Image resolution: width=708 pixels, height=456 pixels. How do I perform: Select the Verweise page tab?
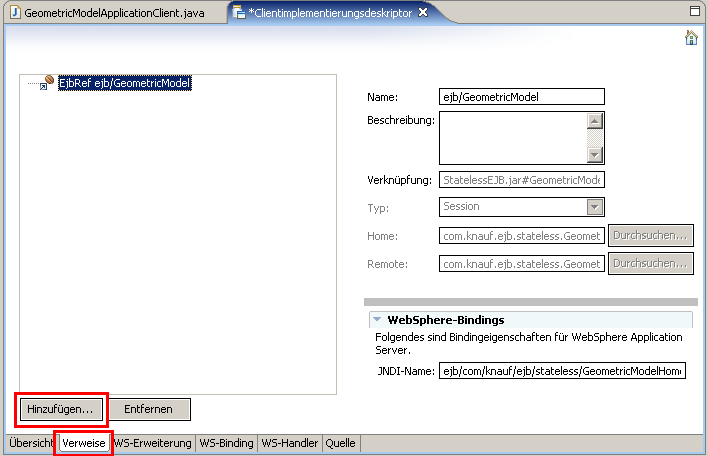coord(84,443)
